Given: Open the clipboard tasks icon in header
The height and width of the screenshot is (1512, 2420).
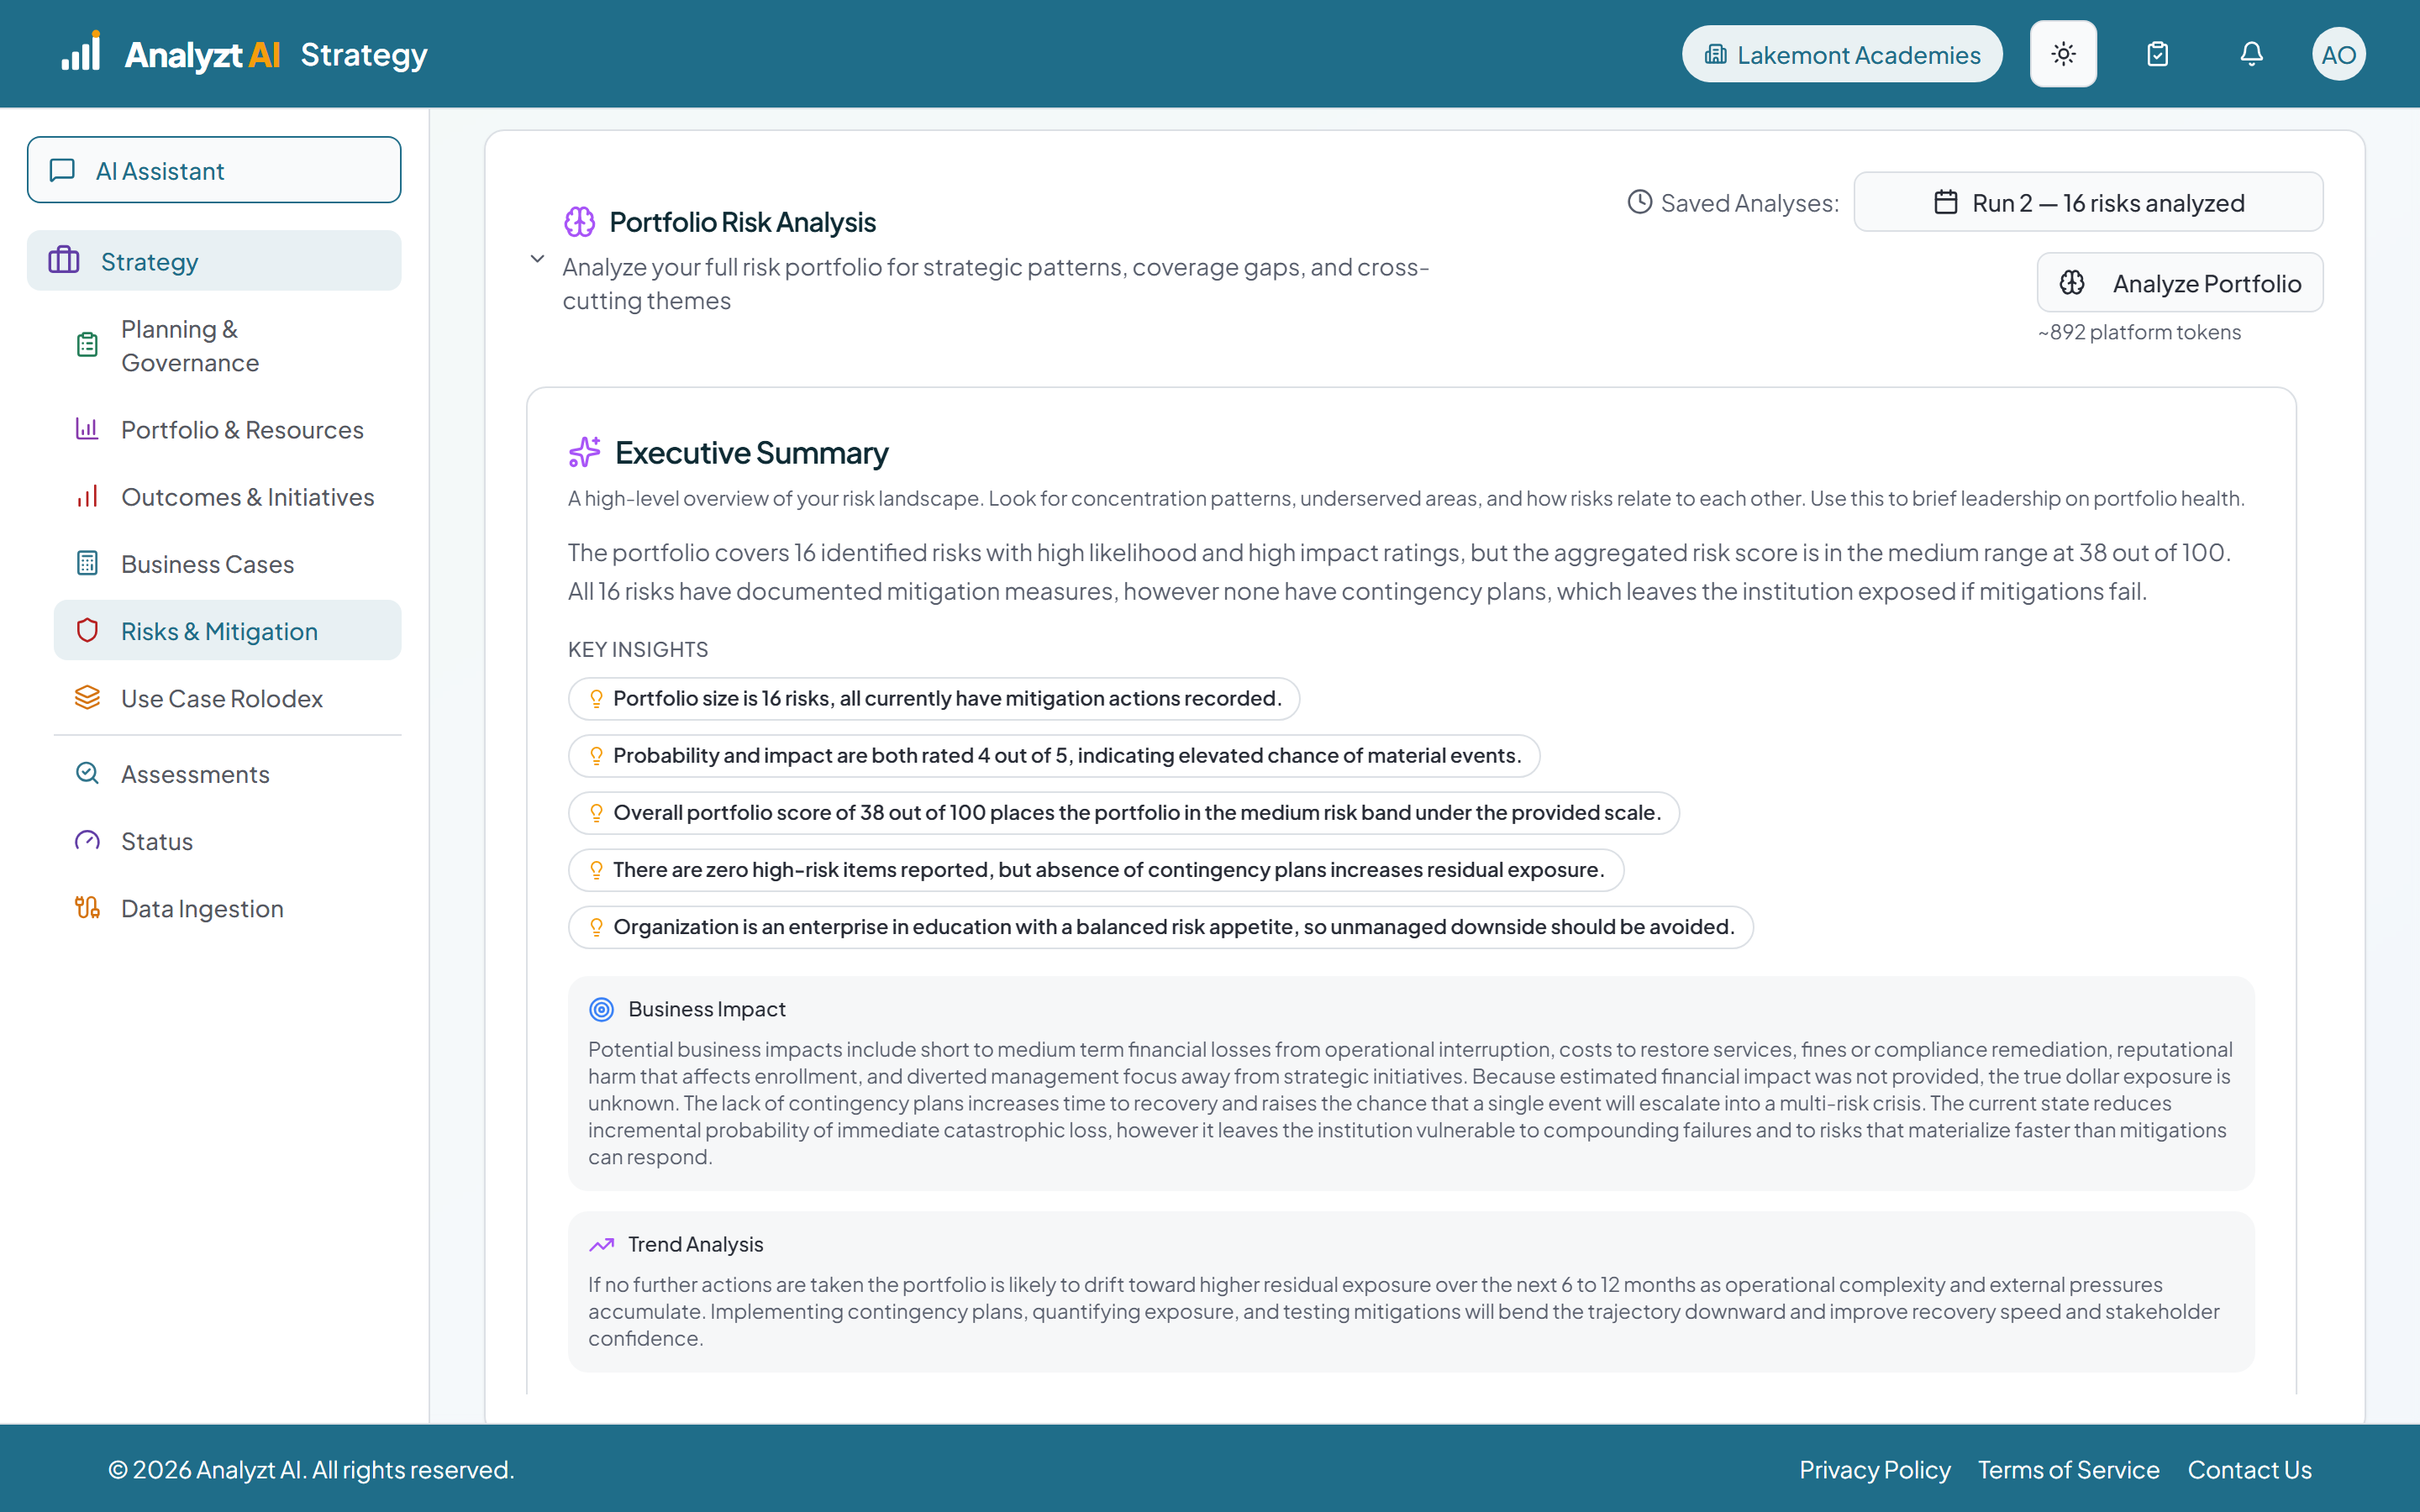Looking at the screenshot, I should [x=2157, y=54].
